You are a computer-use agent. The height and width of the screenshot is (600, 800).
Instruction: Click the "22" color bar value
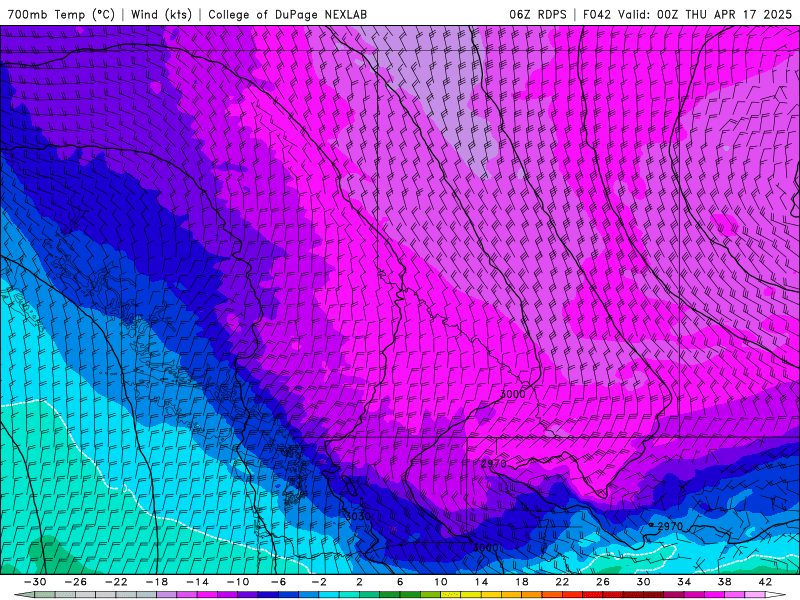point(562,582)
